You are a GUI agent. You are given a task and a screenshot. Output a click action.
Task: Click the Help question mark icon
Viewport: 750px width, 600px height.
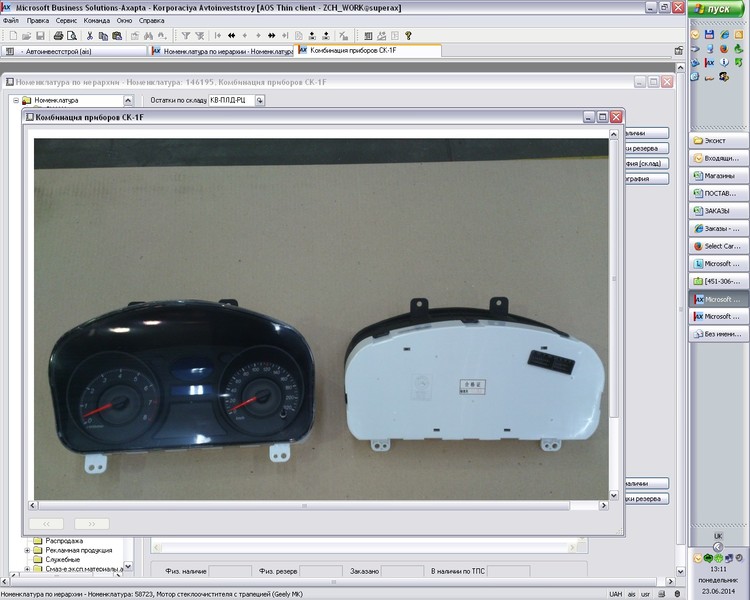pos(408,35)
